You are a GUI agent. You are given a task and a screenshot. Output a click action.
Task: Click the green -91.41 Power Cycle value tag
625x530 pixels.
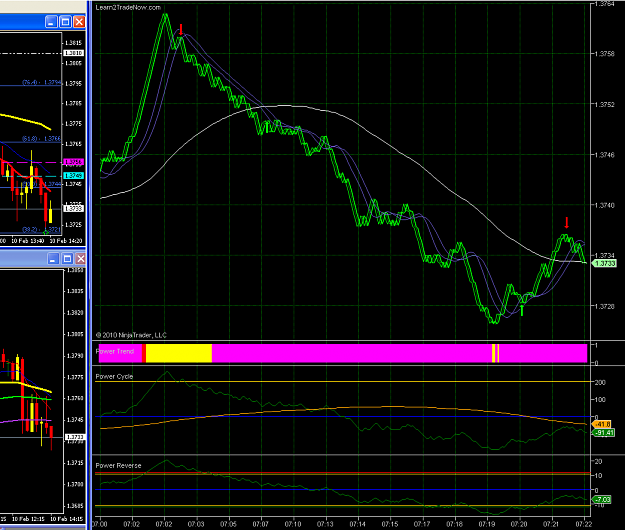coord(604,433)
